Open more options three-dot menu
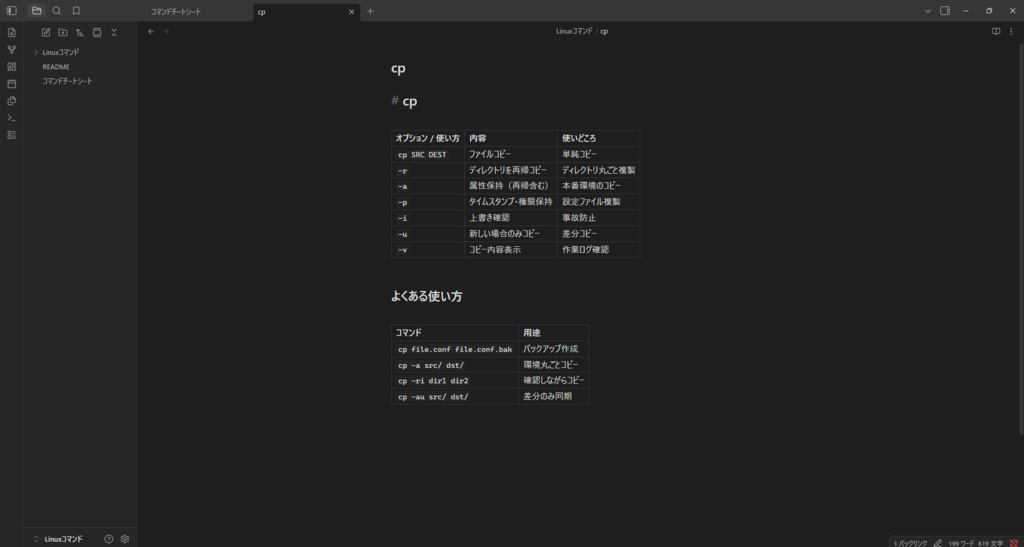 pos(1011,31)
